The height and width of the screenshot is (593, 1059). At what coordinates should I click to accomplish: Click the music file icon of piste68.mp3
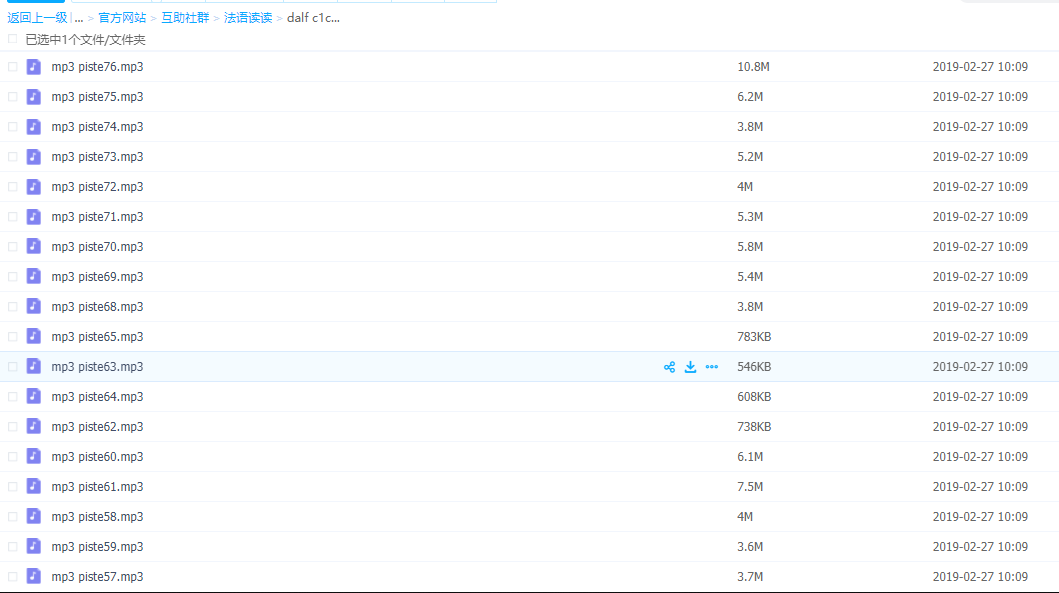34,307
